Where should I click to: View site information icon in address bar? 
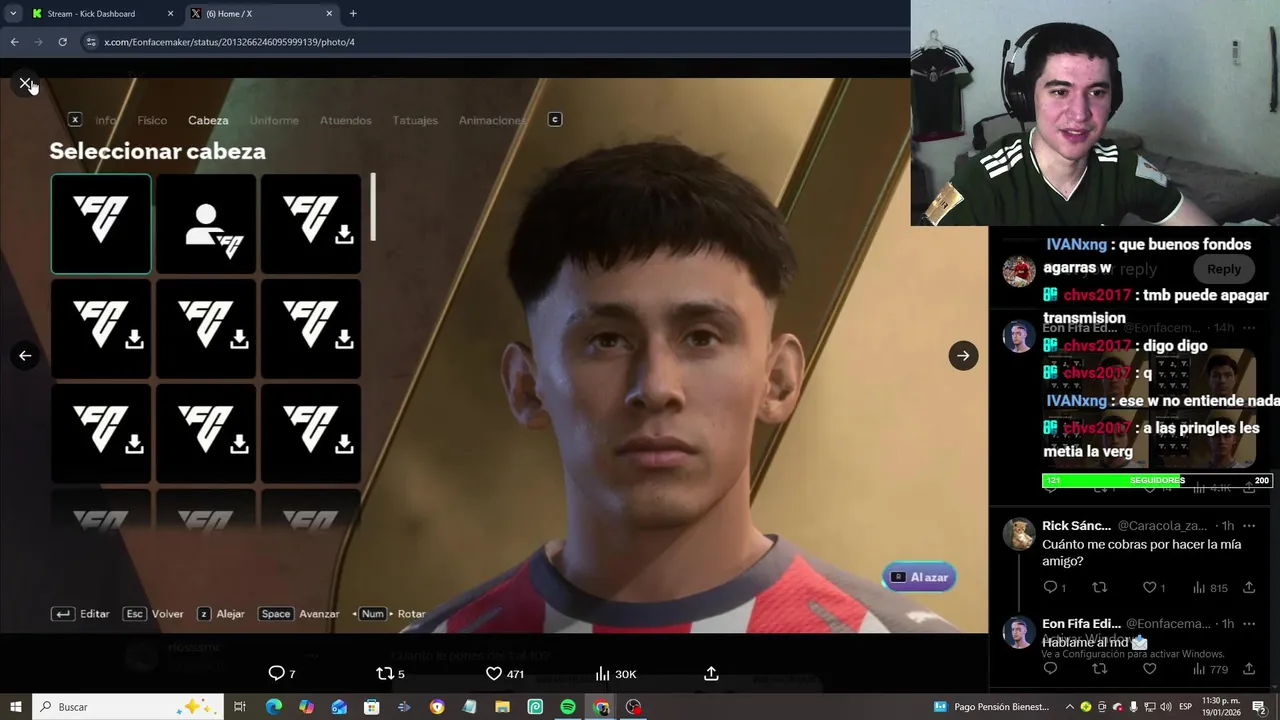point(91,42)
